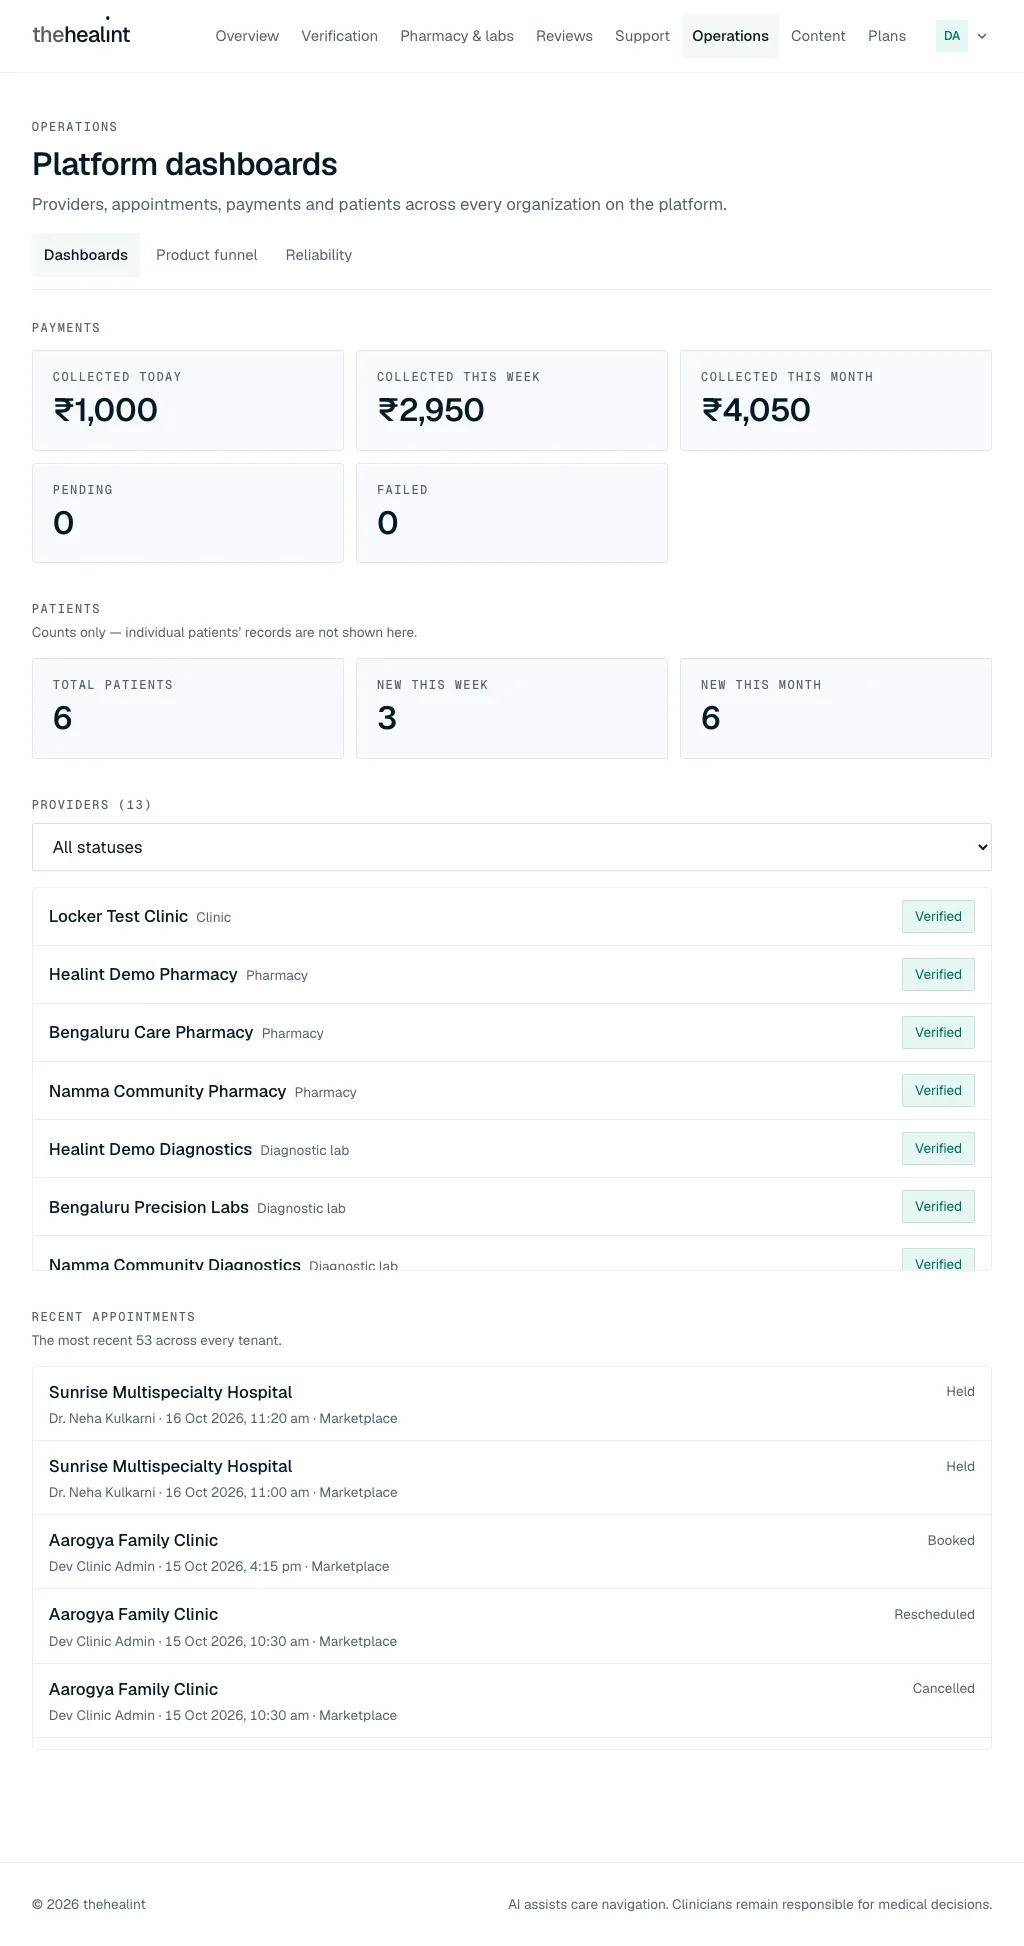Switch to the Reliability tab
This screenshot has height=1946, width=1024.
point(319,255)
